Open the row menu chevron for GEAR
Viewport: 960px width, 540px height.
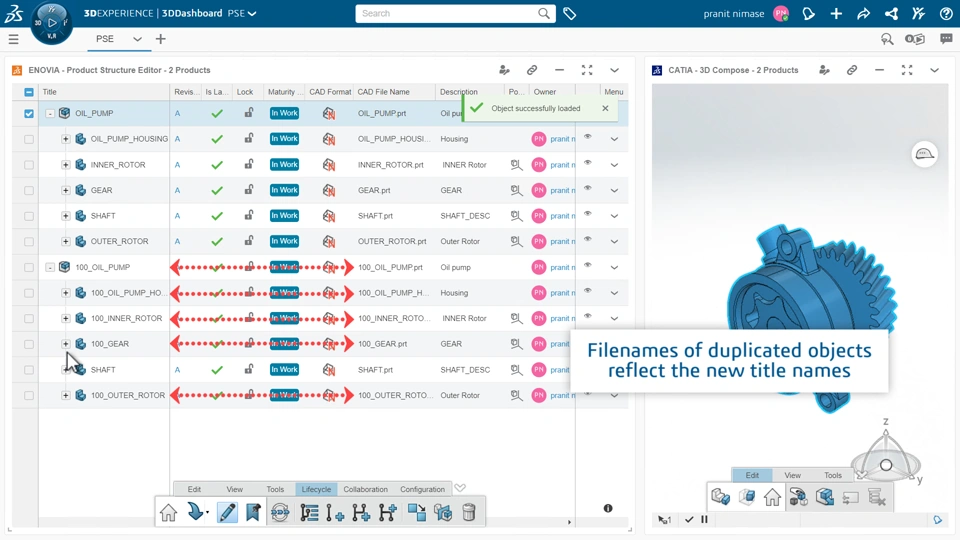tap(614, 190)
